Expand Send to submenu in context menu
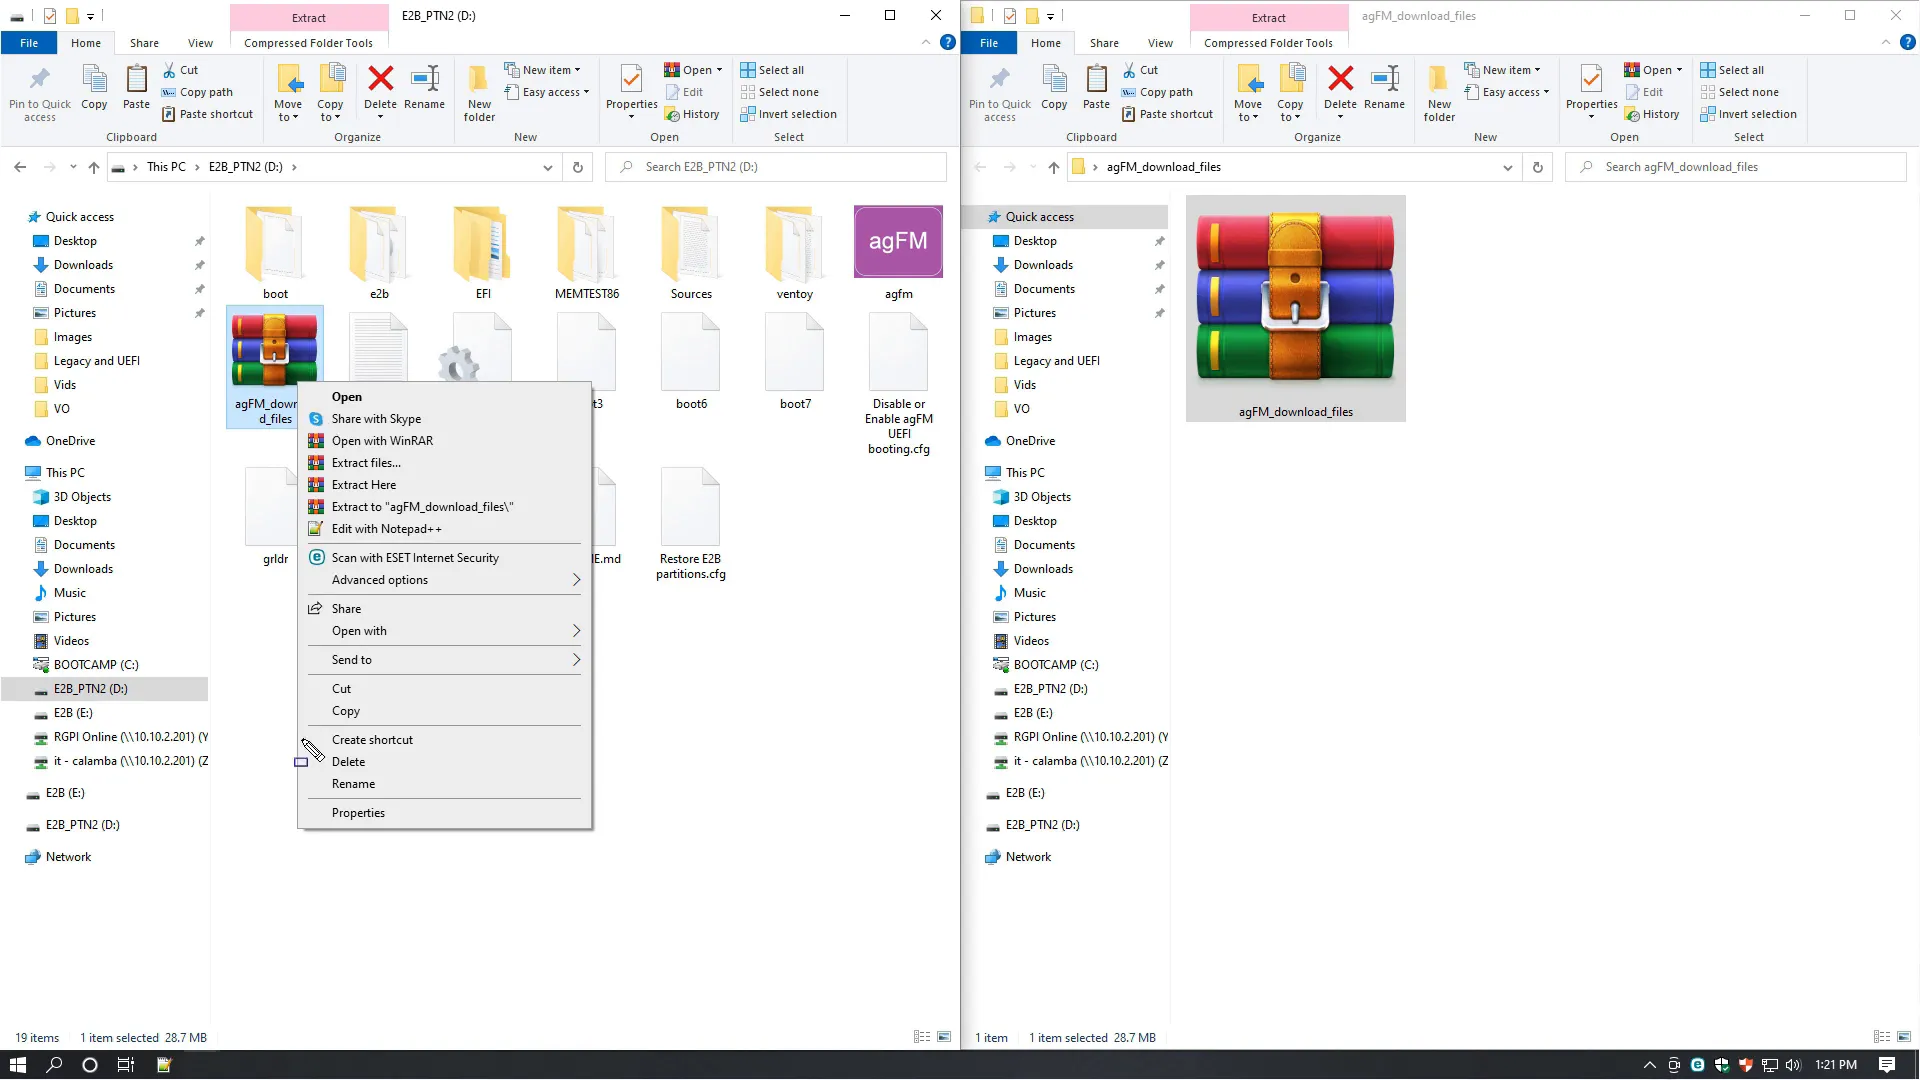 (445, 660)
